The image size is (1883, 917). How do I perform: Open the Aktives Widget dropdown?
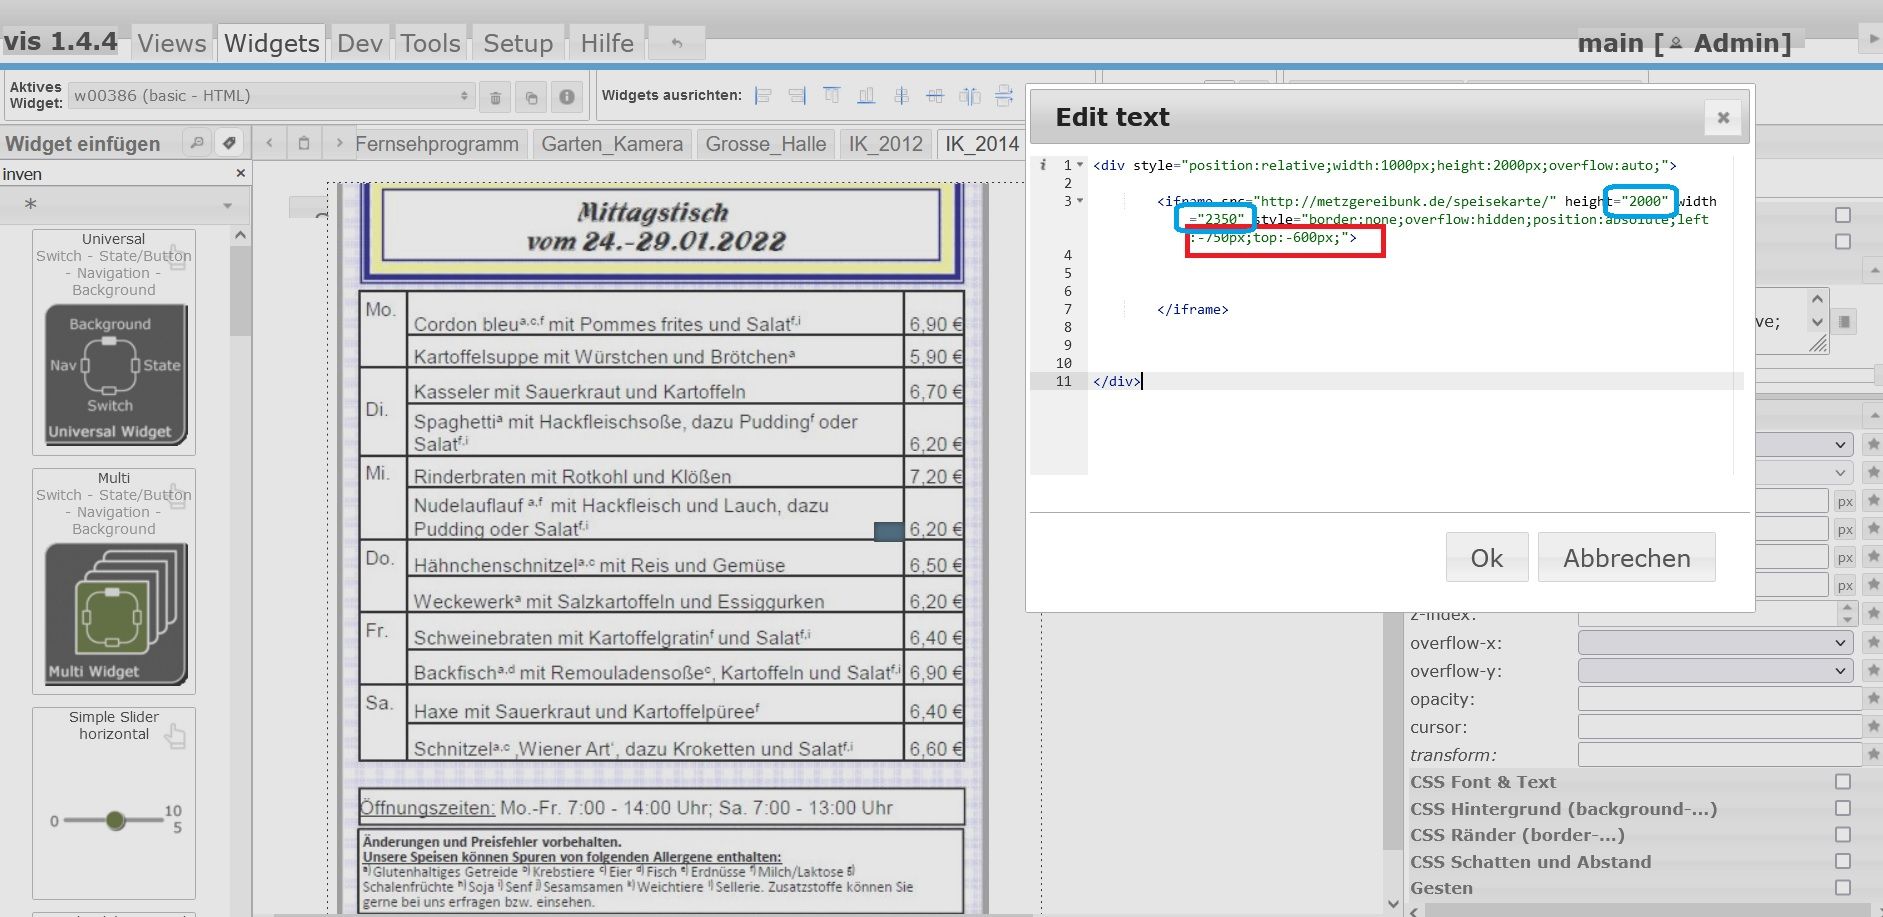pyautogui.click(x=272, y=96)
